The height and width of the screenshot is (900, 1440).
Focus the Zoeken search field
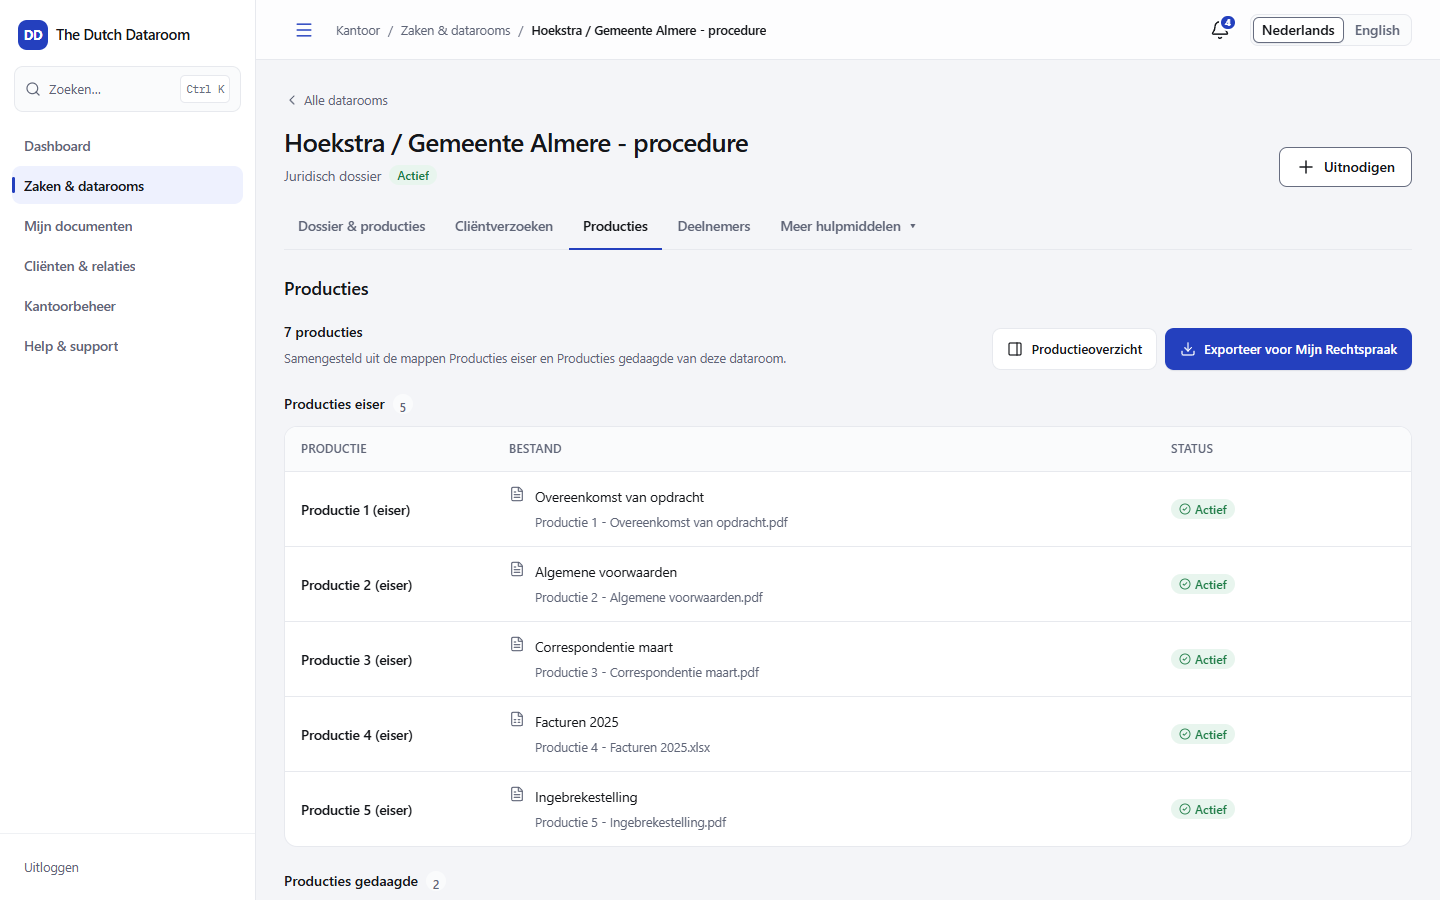[128, 89]
